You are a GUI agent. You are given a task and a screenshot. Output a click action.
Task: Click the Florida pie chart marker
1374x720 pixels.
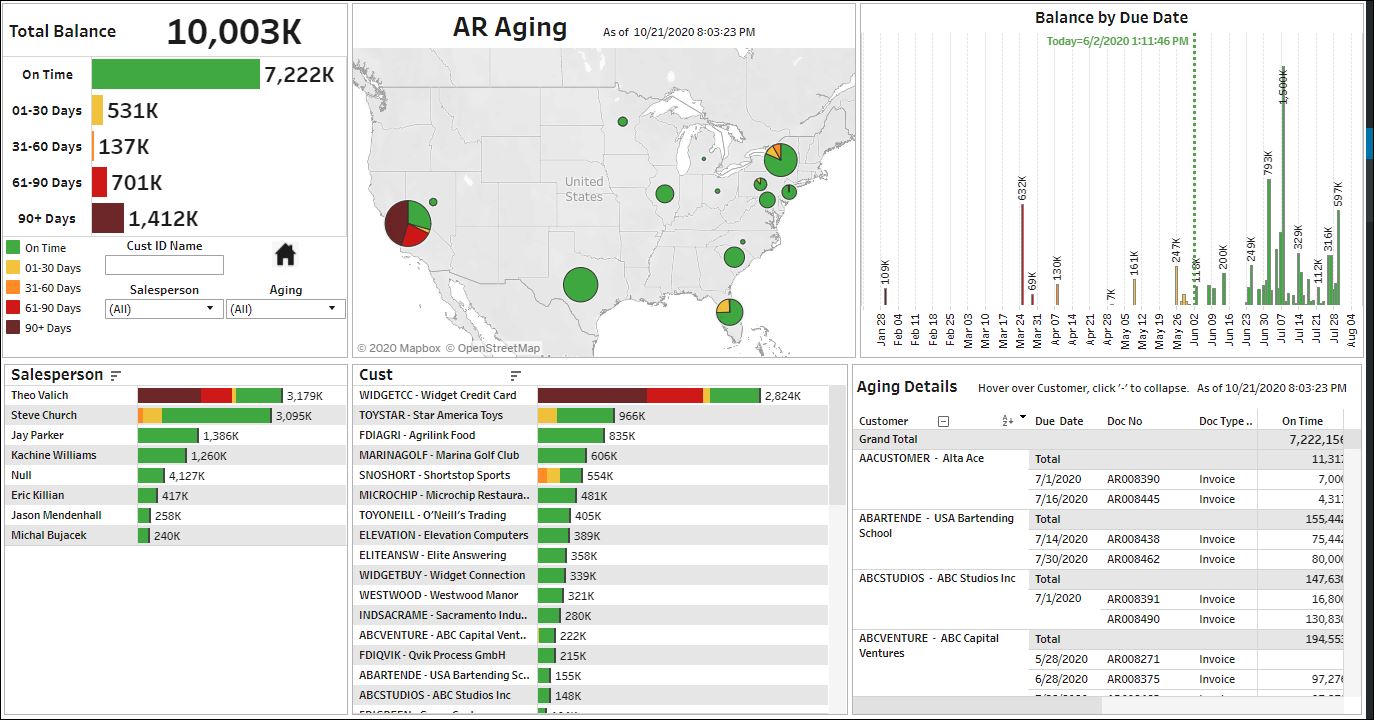pos(730,311)
